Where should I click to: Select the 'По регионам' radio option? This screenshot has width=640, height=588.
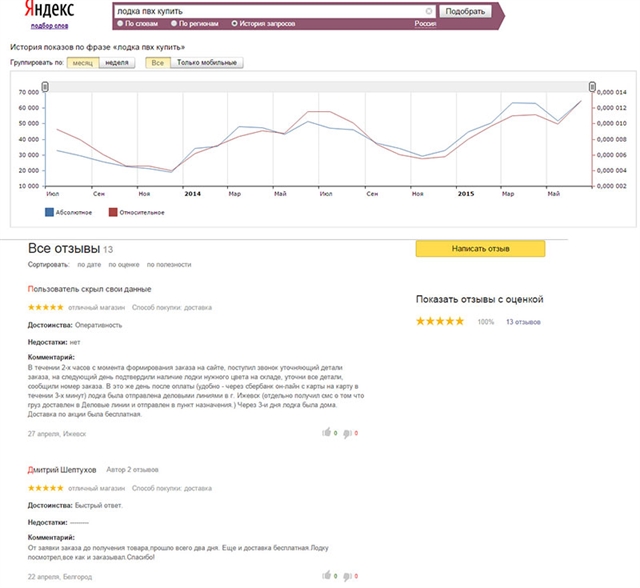[174, 22]
